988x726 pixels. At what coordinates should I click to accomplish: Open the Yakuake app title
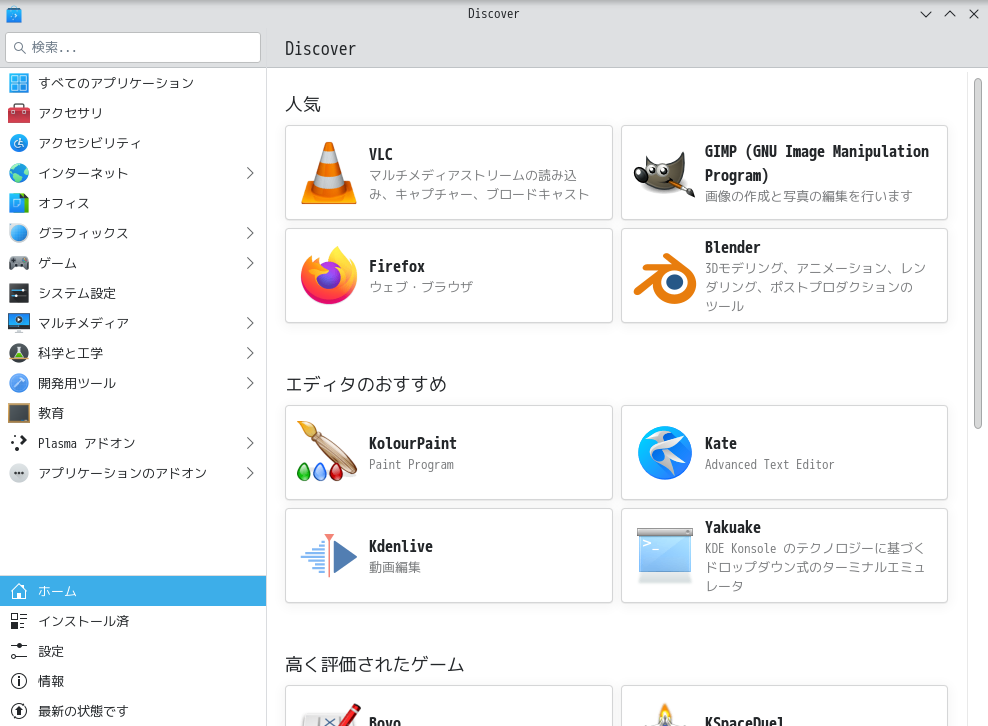[732, 527]
